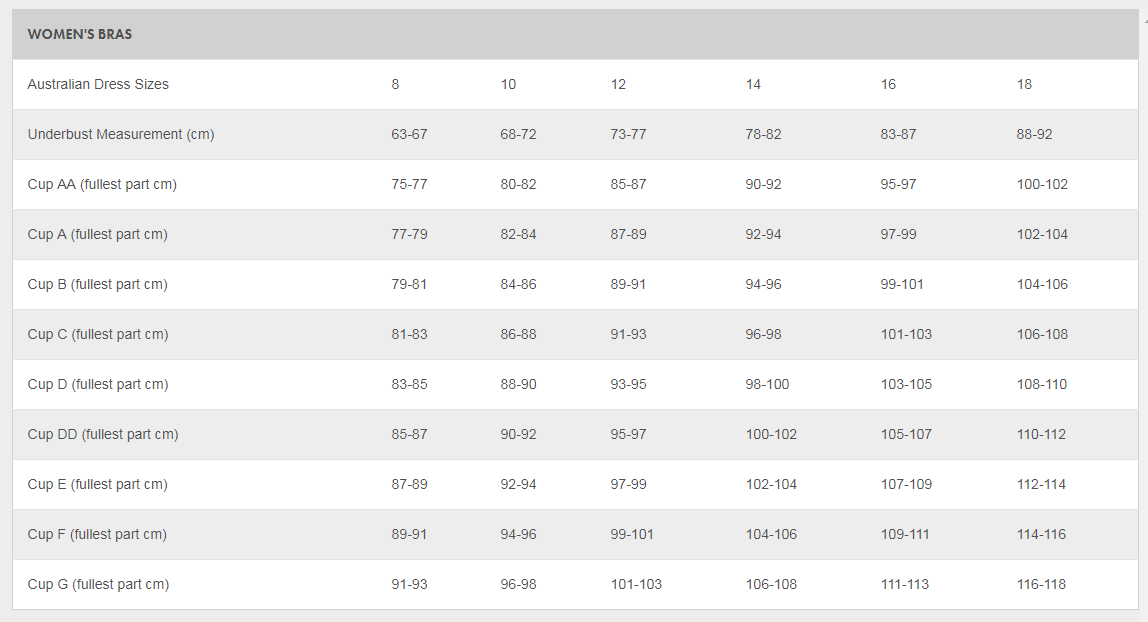Viewport: 1148px width, 622px height.
Task: Select Cup G value 116-118
Action: pyautogui.click(x=1041, y=584)
